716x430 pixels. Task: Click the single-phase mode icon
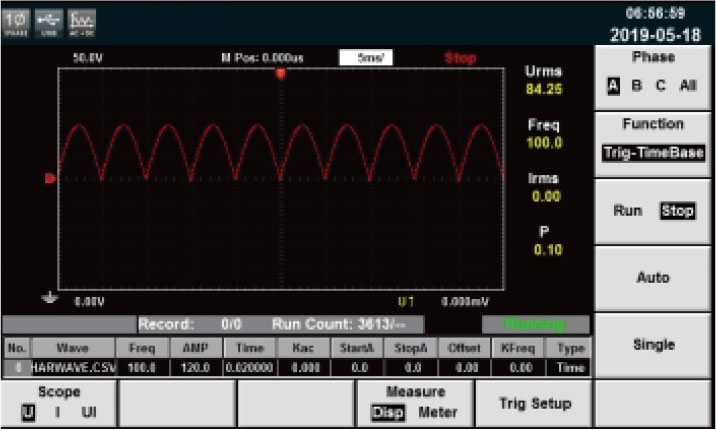pyautogui.click(x=16, y=23)
